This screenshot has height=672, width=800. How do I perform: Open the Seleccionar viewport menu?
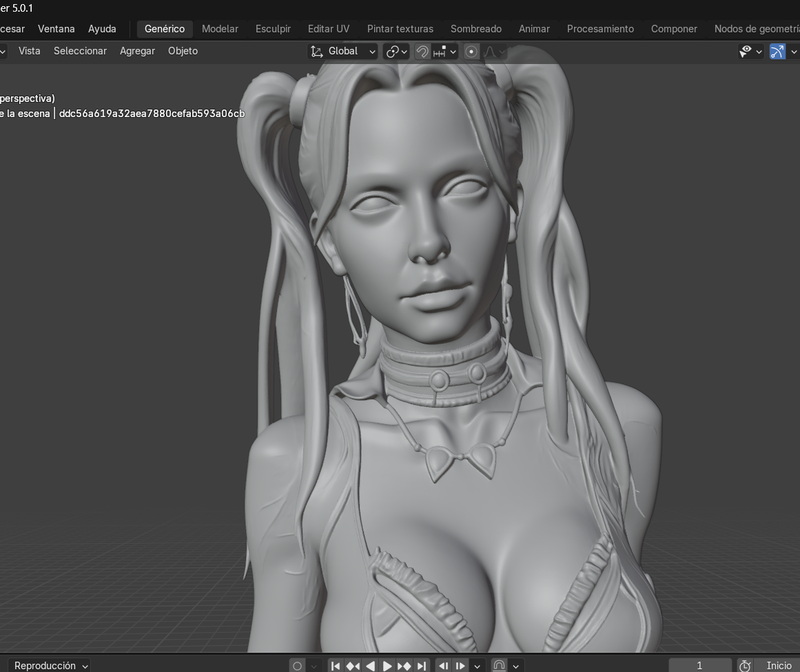point(80,51)
